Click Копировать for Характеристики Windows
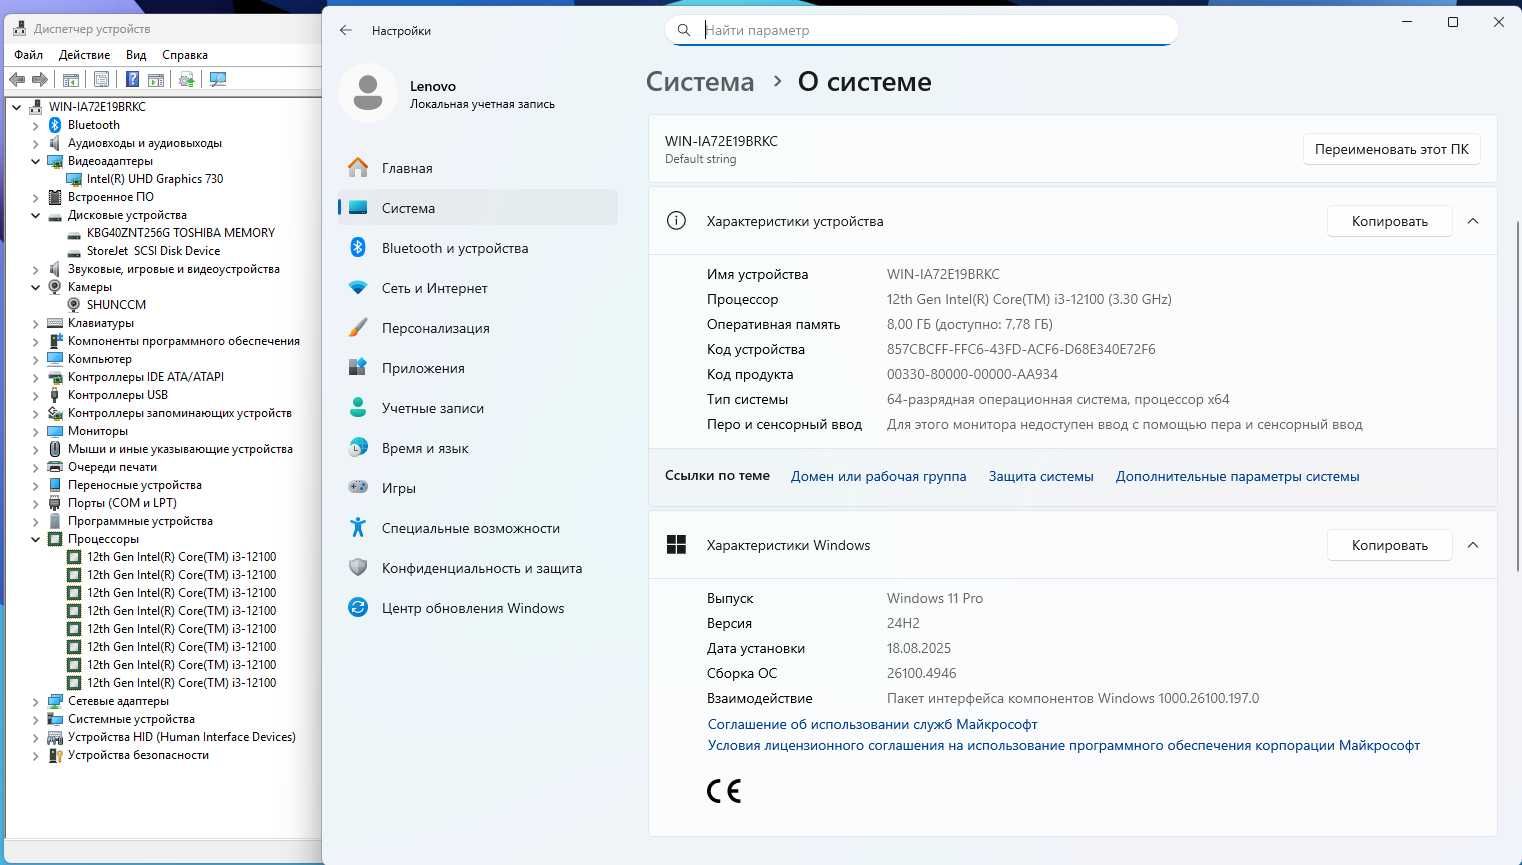 1389,545
